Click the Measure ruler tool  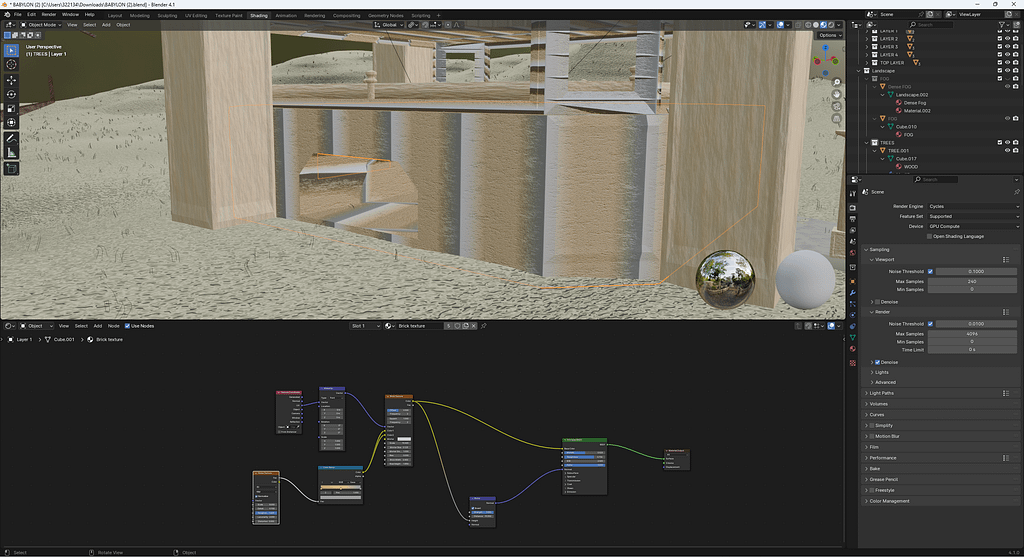(x=11, y=152)
